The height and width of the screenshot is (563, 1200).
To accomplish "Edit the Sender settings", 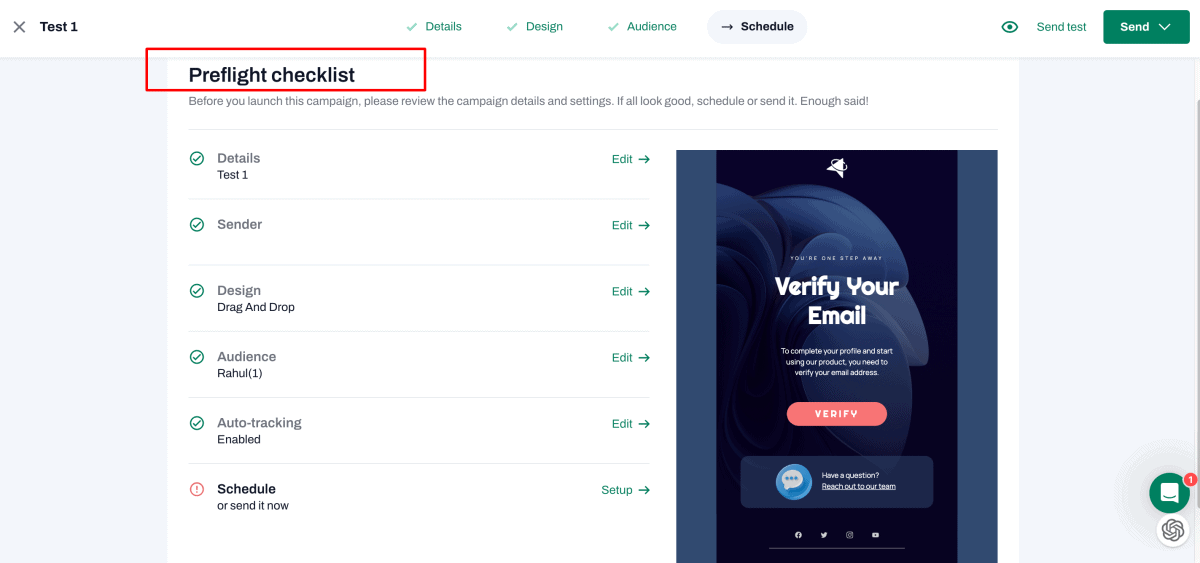I will (630, 225).
